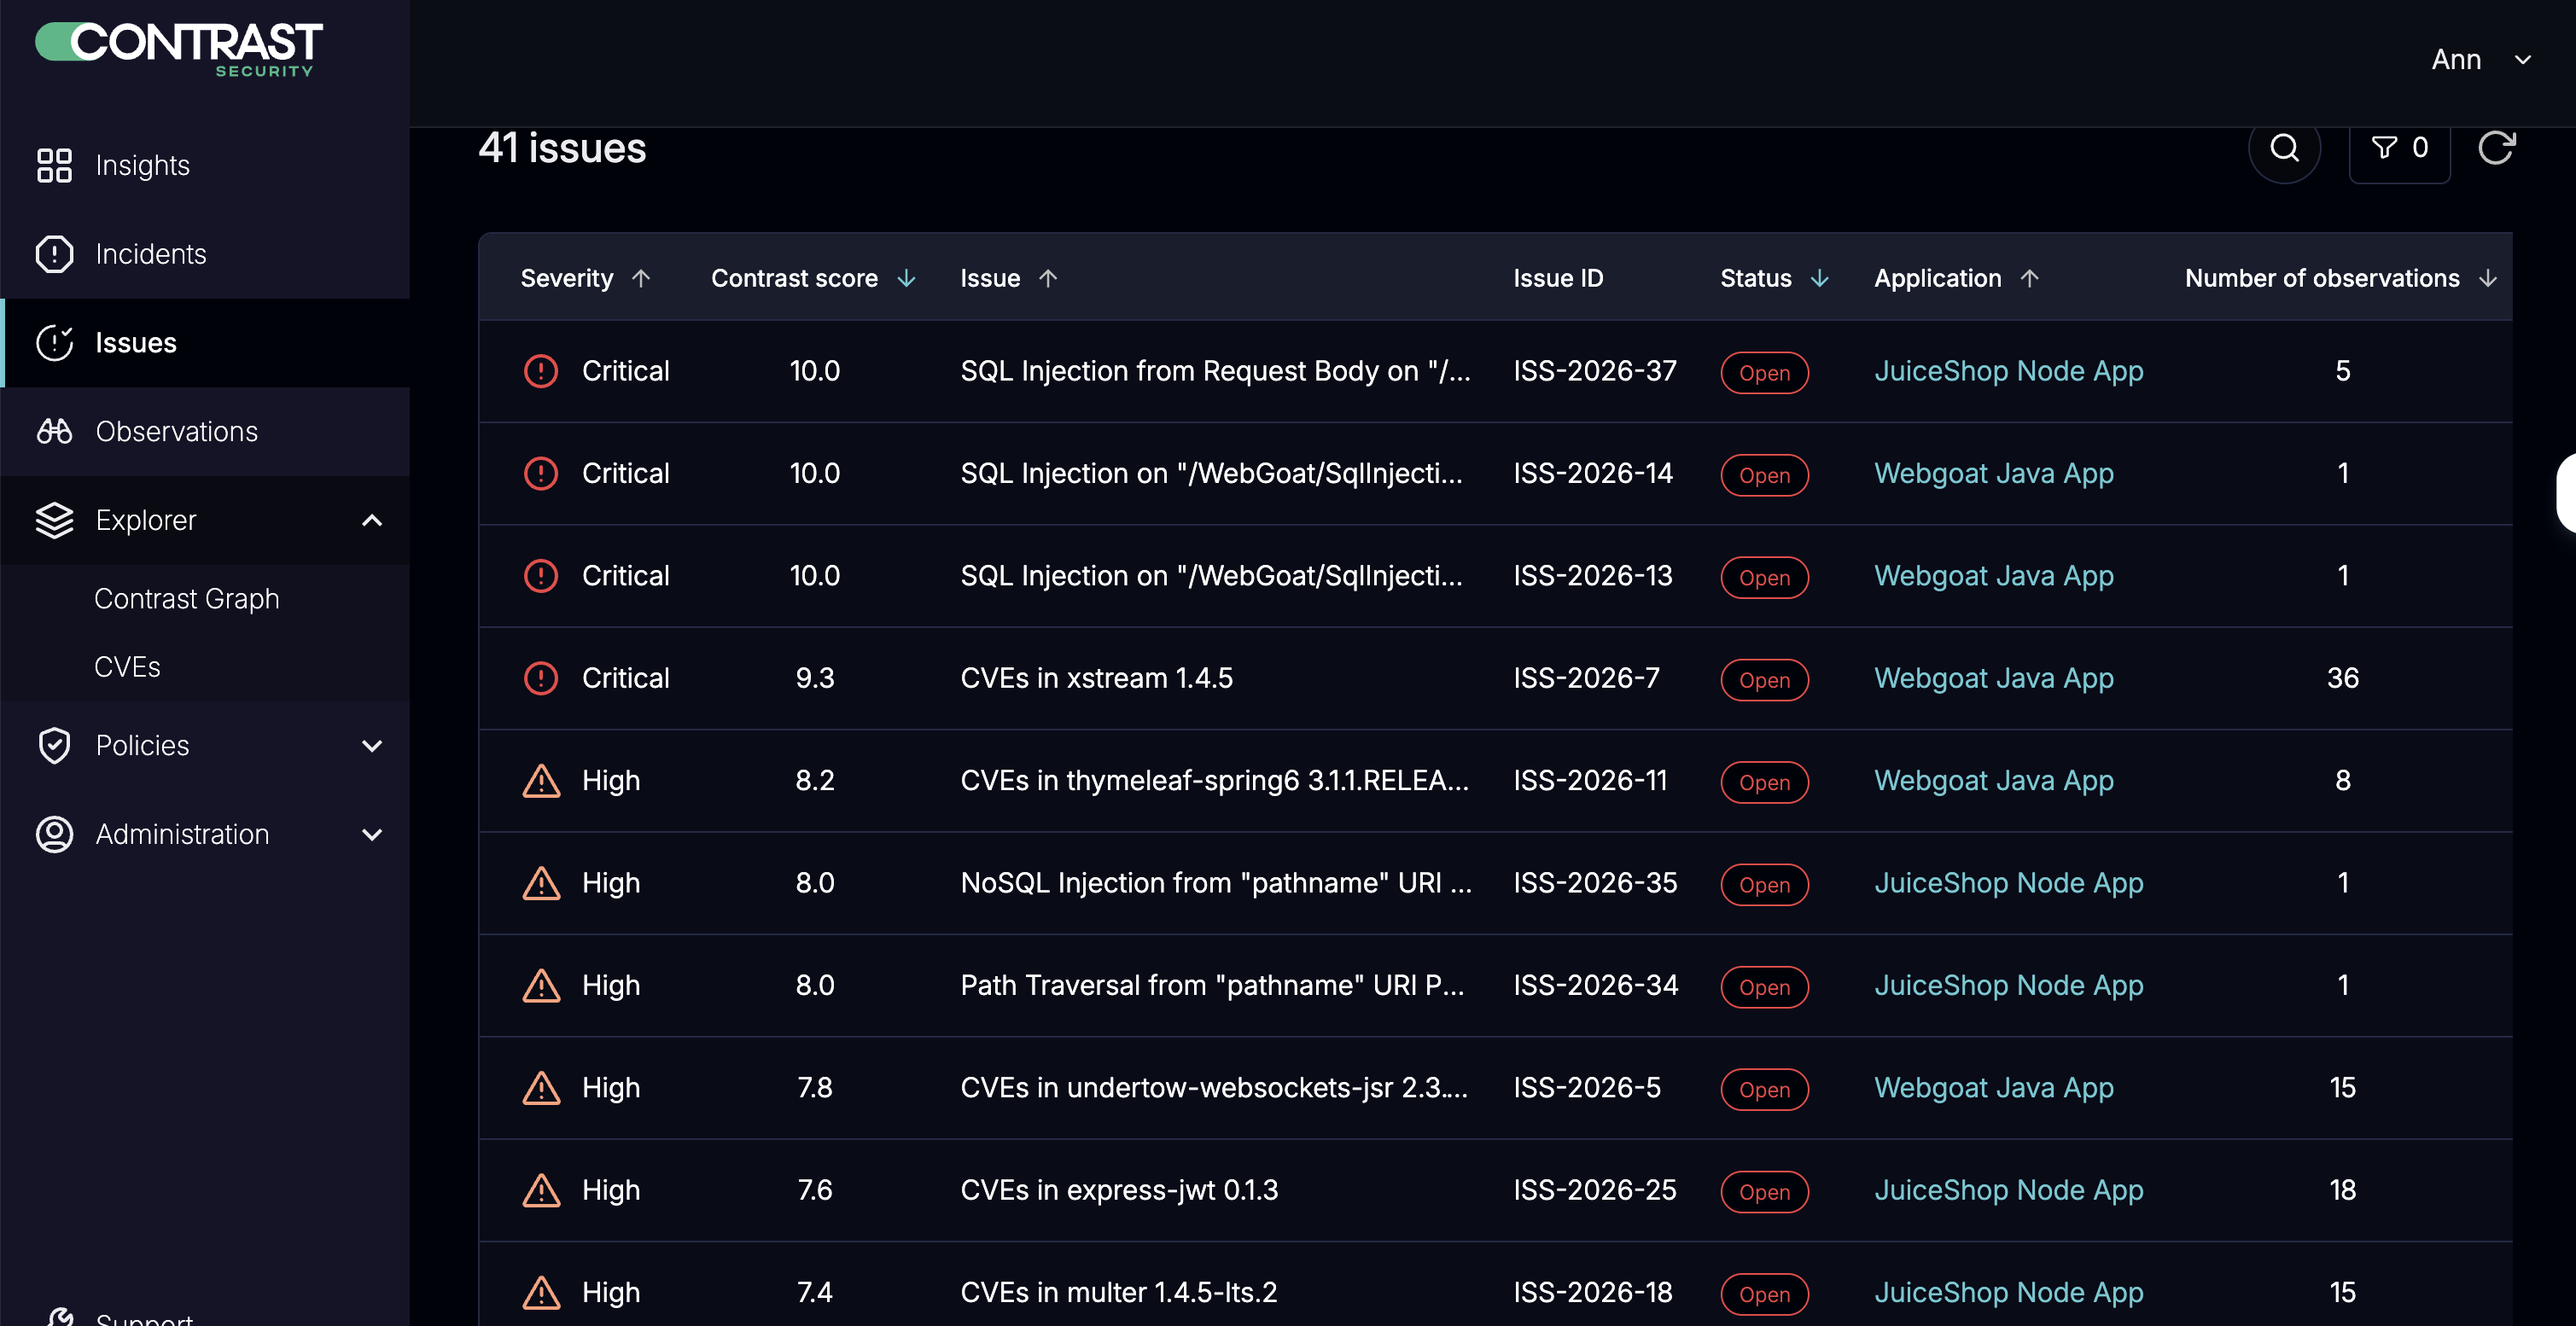This screenshot has height=1326, width=2576.
Task: Open CVEs submenu item
Action: click(x=127, y=667)
